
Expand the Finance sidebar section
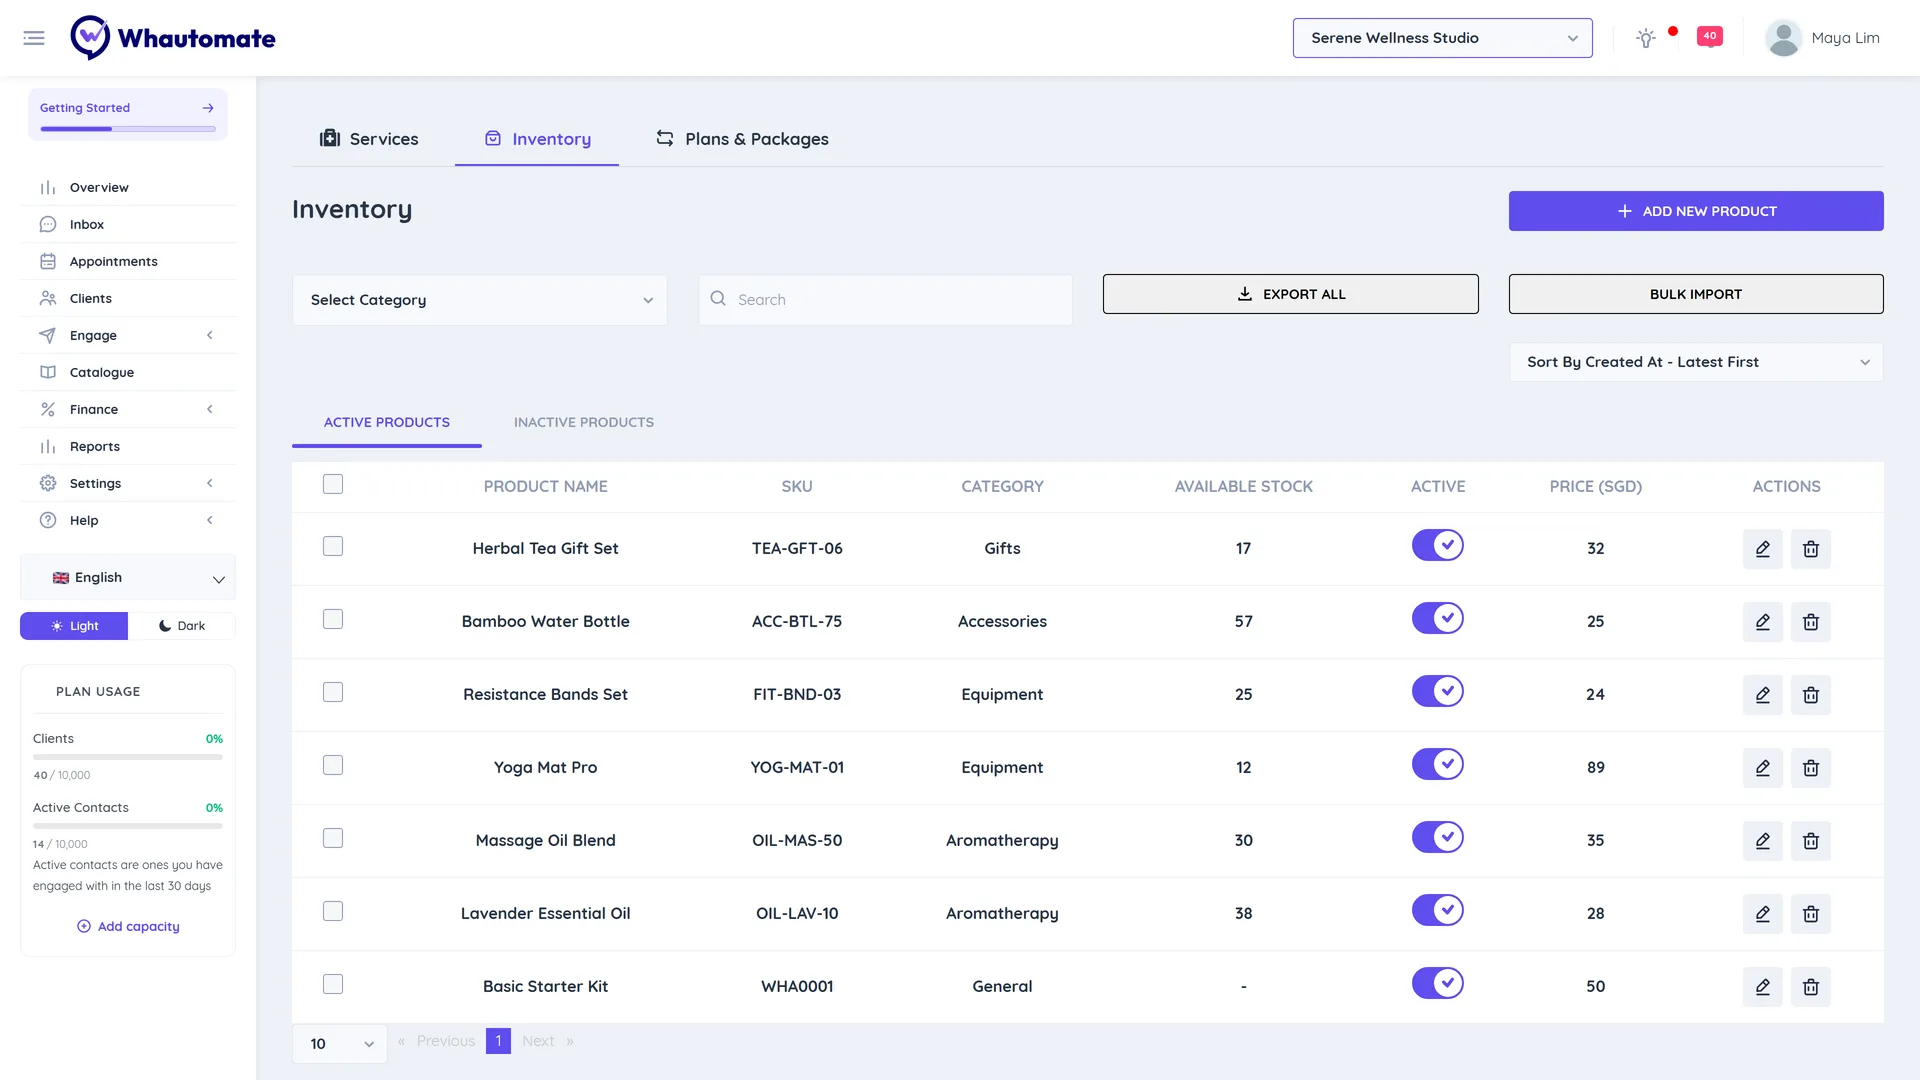coord(128,409)
